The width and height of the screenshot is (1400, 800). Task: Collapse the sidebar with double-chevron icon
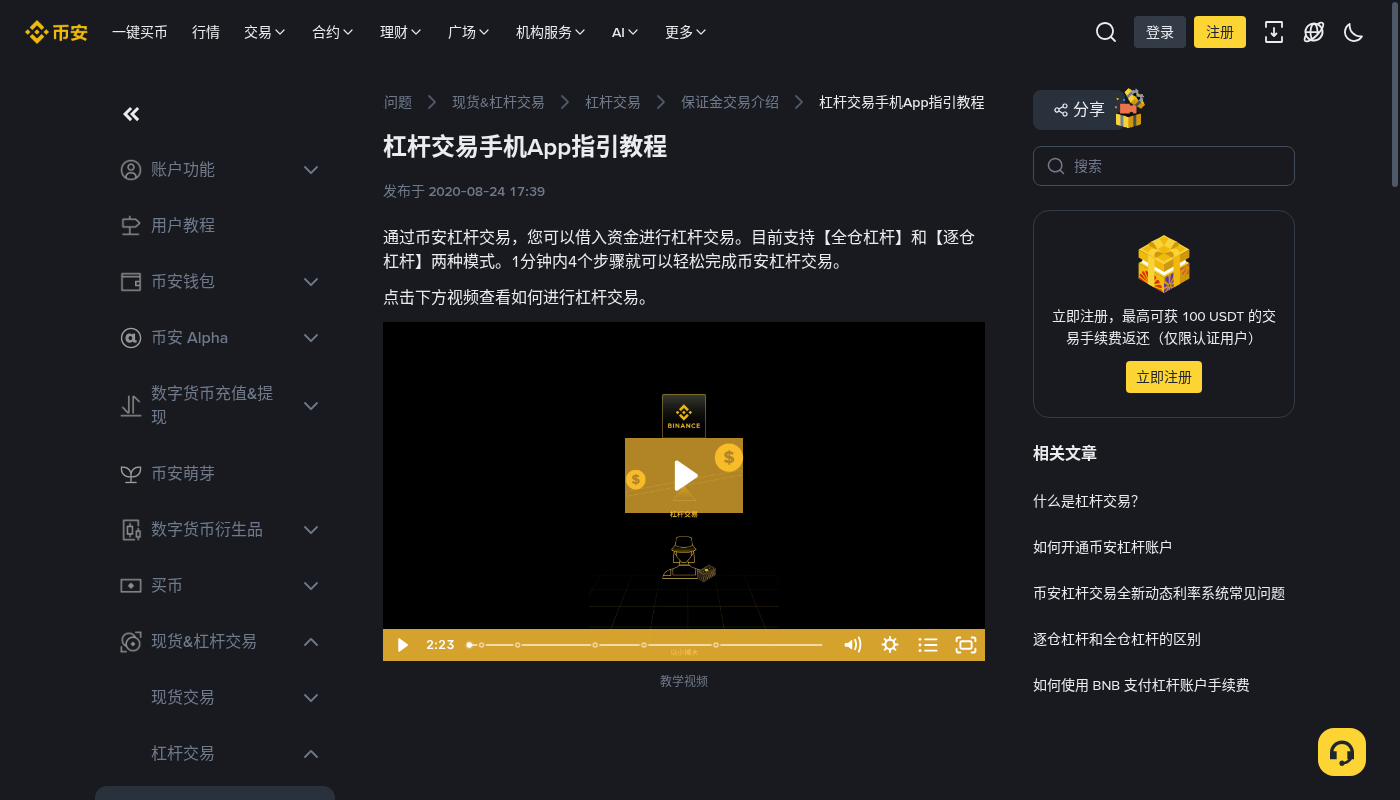click(131, 114)
